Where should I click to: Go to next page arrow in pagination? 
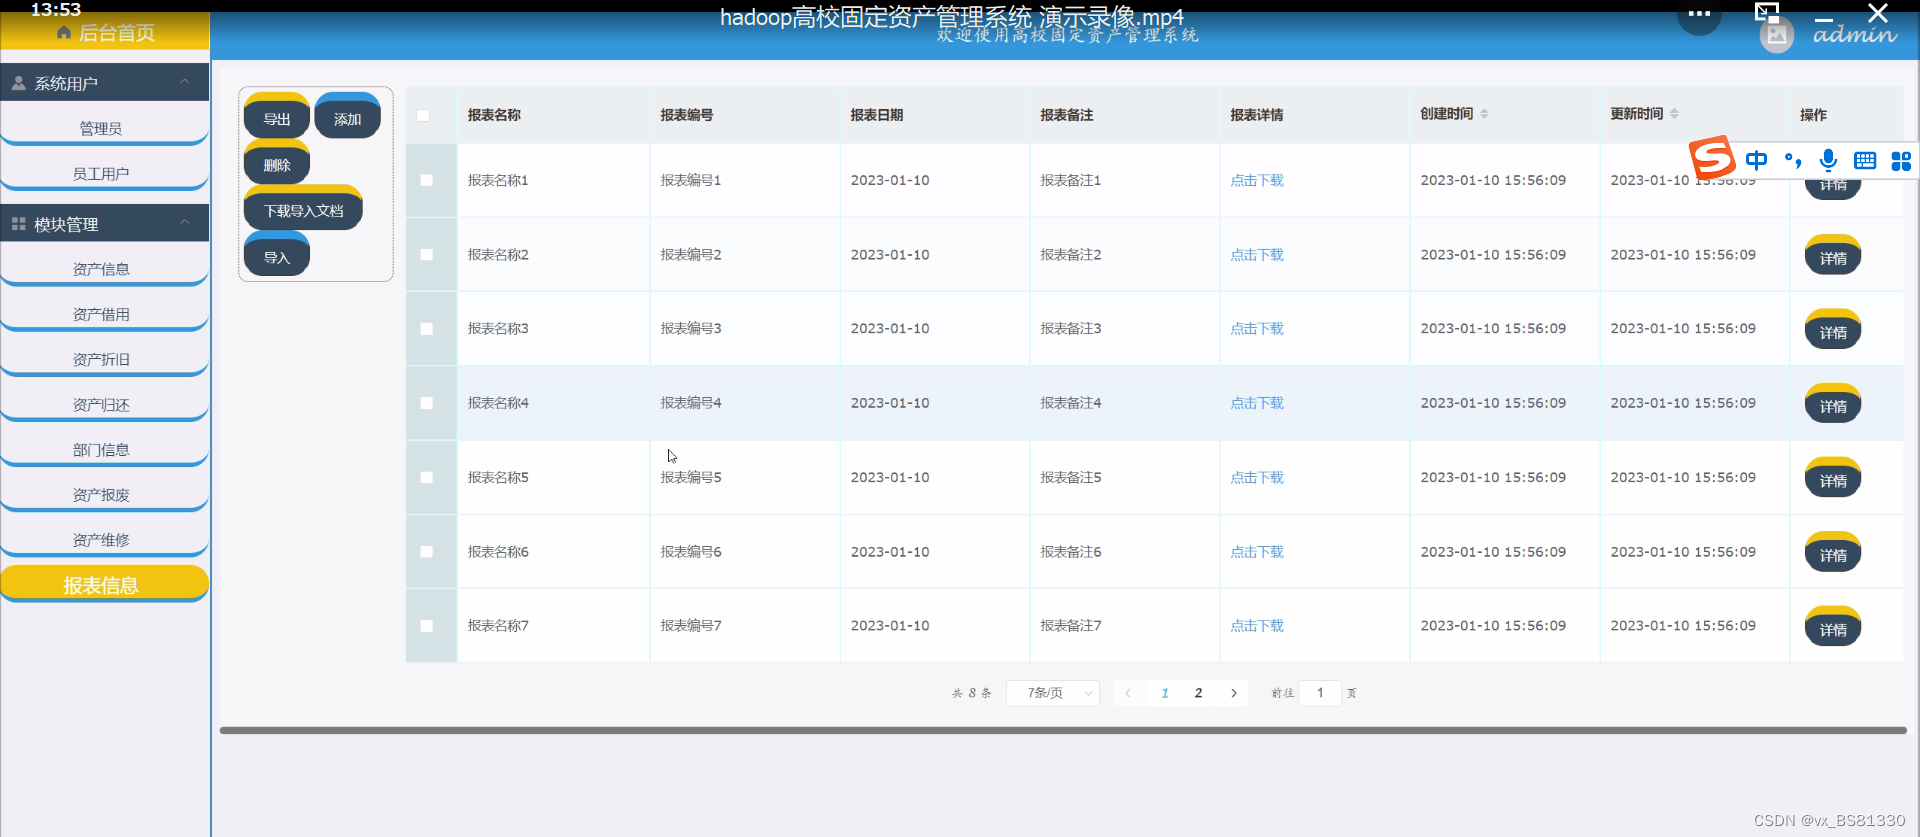(1234, 693)
